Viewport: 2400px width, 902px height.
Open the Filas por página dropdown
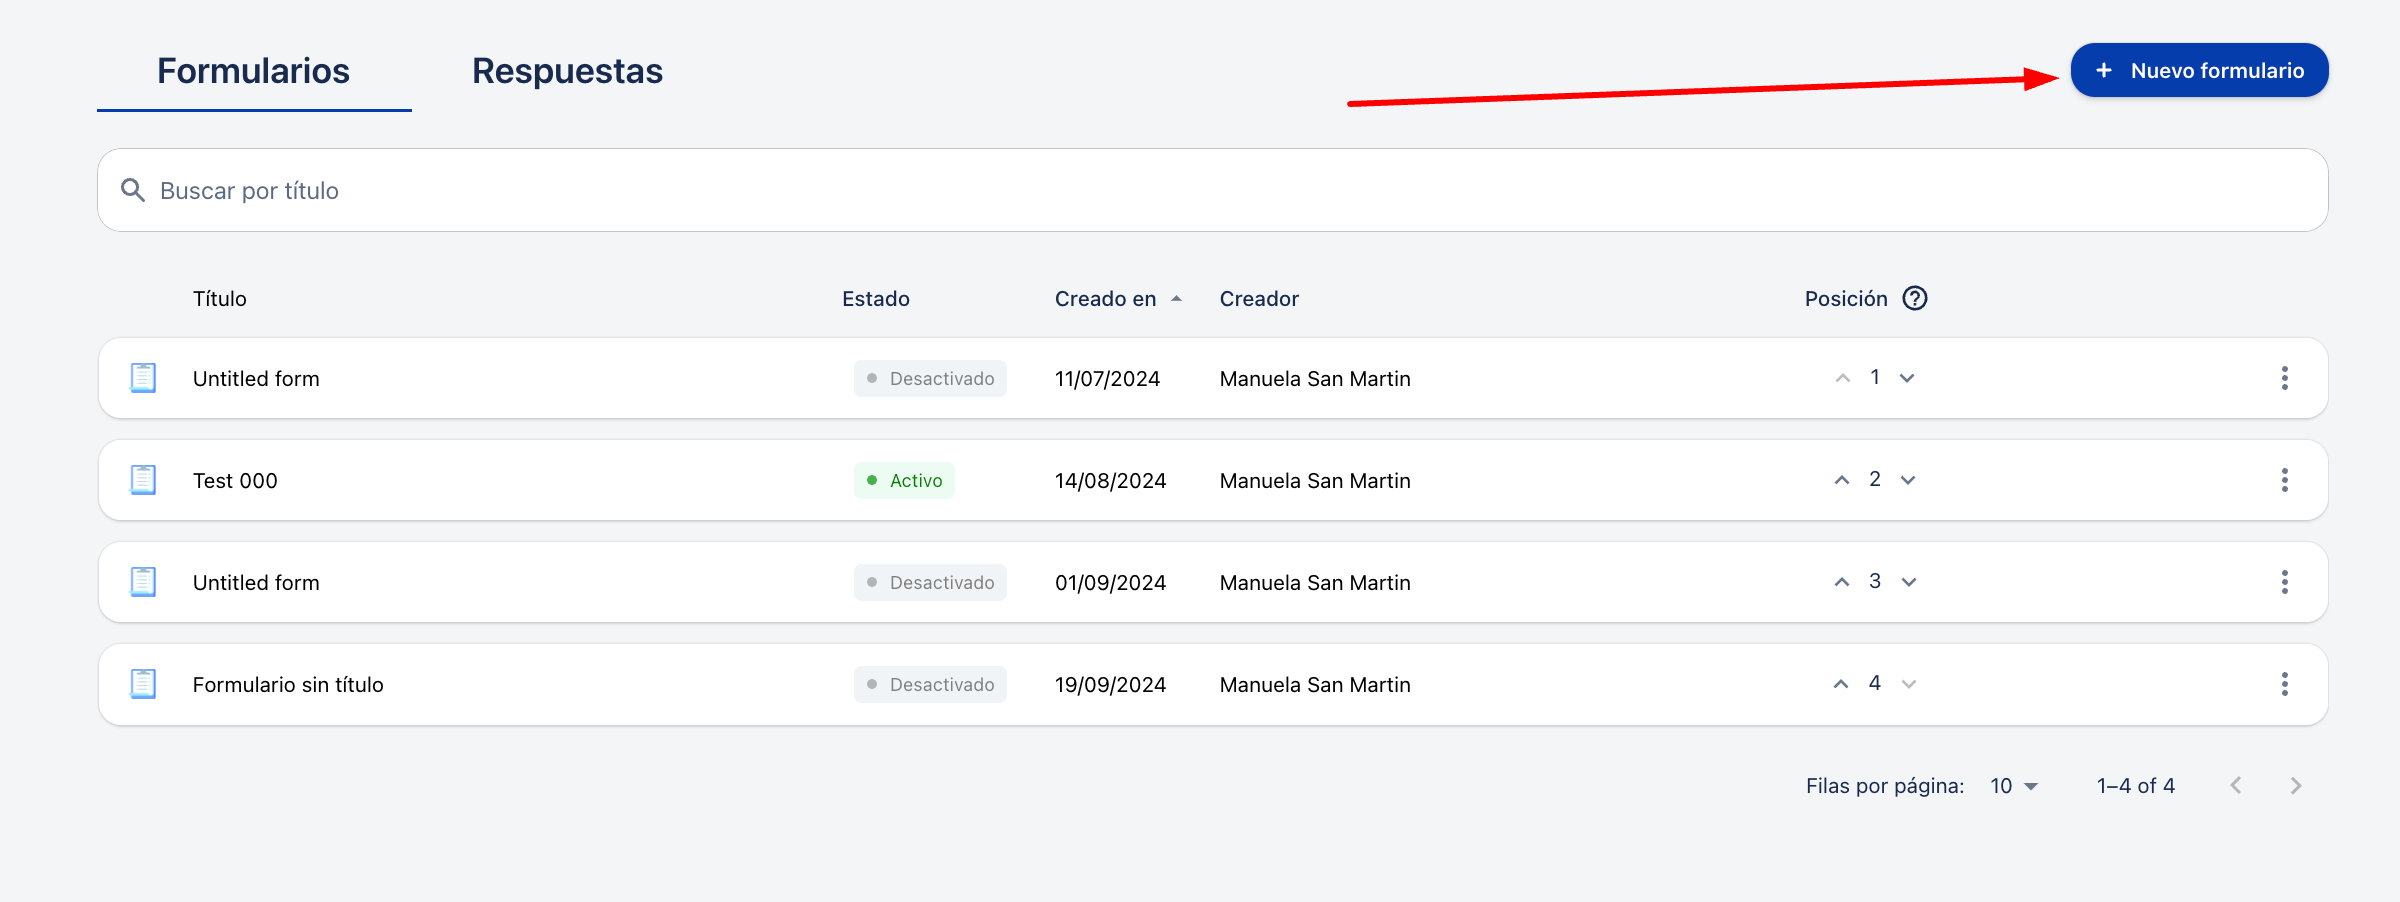click(2014, 786)
